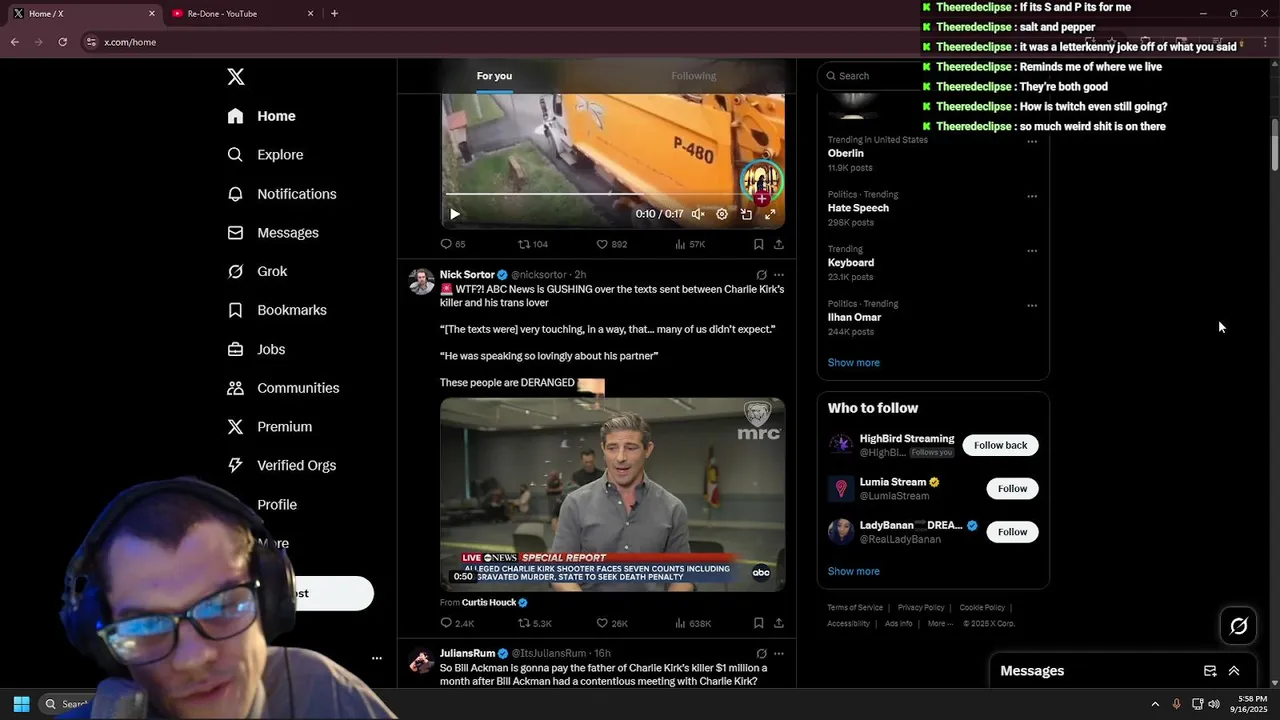This screenshot has width=1280, height=720.
Task: Reload the page in browser
Action: (x=62, y=42)
